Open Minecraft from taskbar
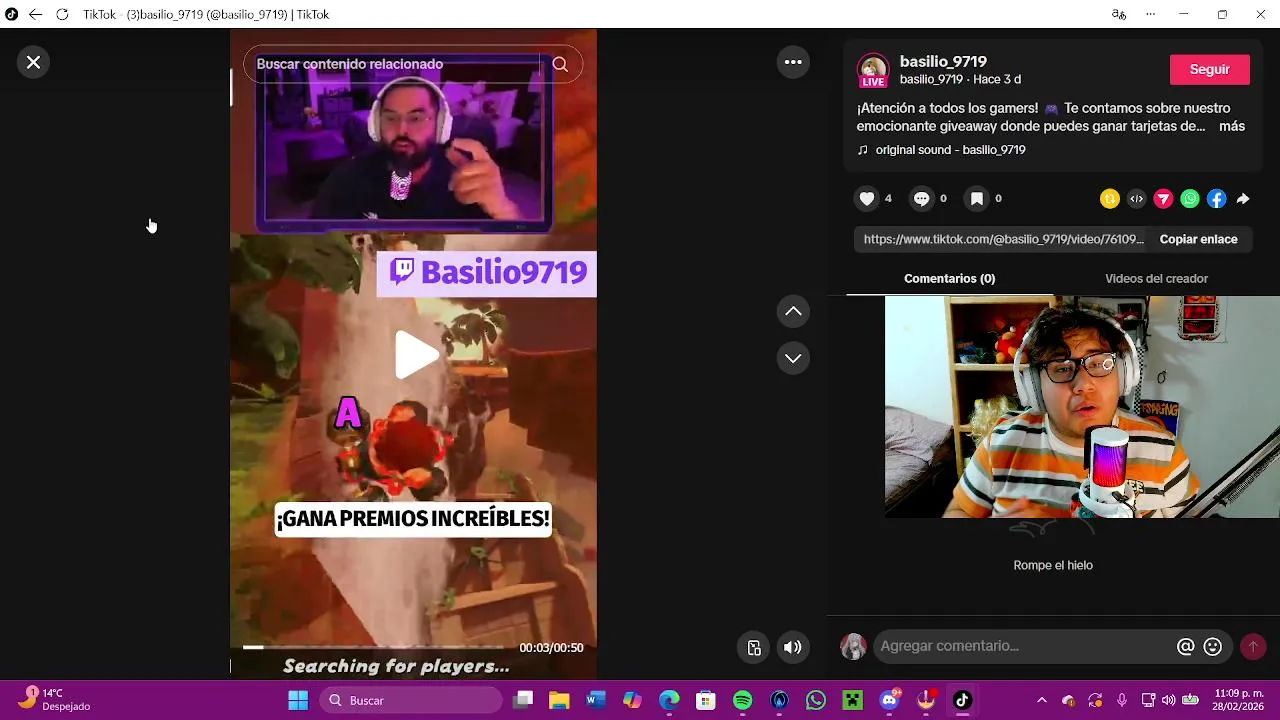Viewport: 1280px width, 720px height. point(852,700)
